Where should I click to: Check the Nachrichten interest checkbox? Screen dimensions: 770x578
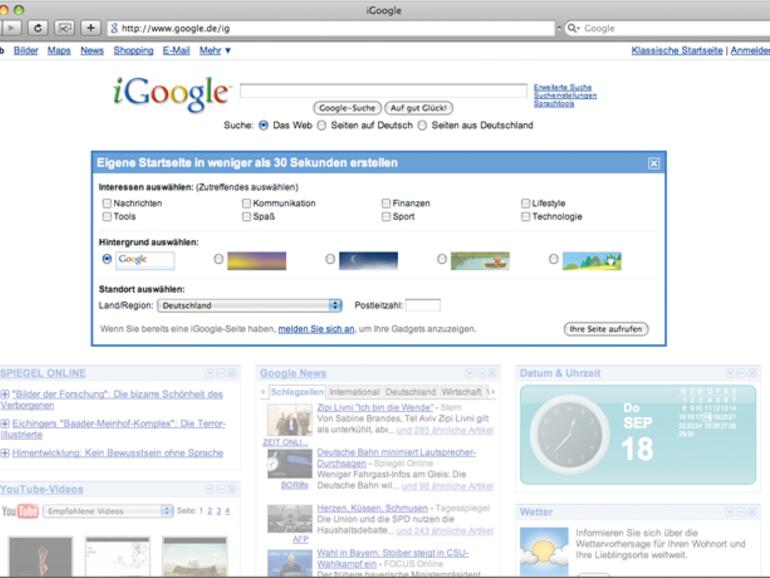coord(107,203)
